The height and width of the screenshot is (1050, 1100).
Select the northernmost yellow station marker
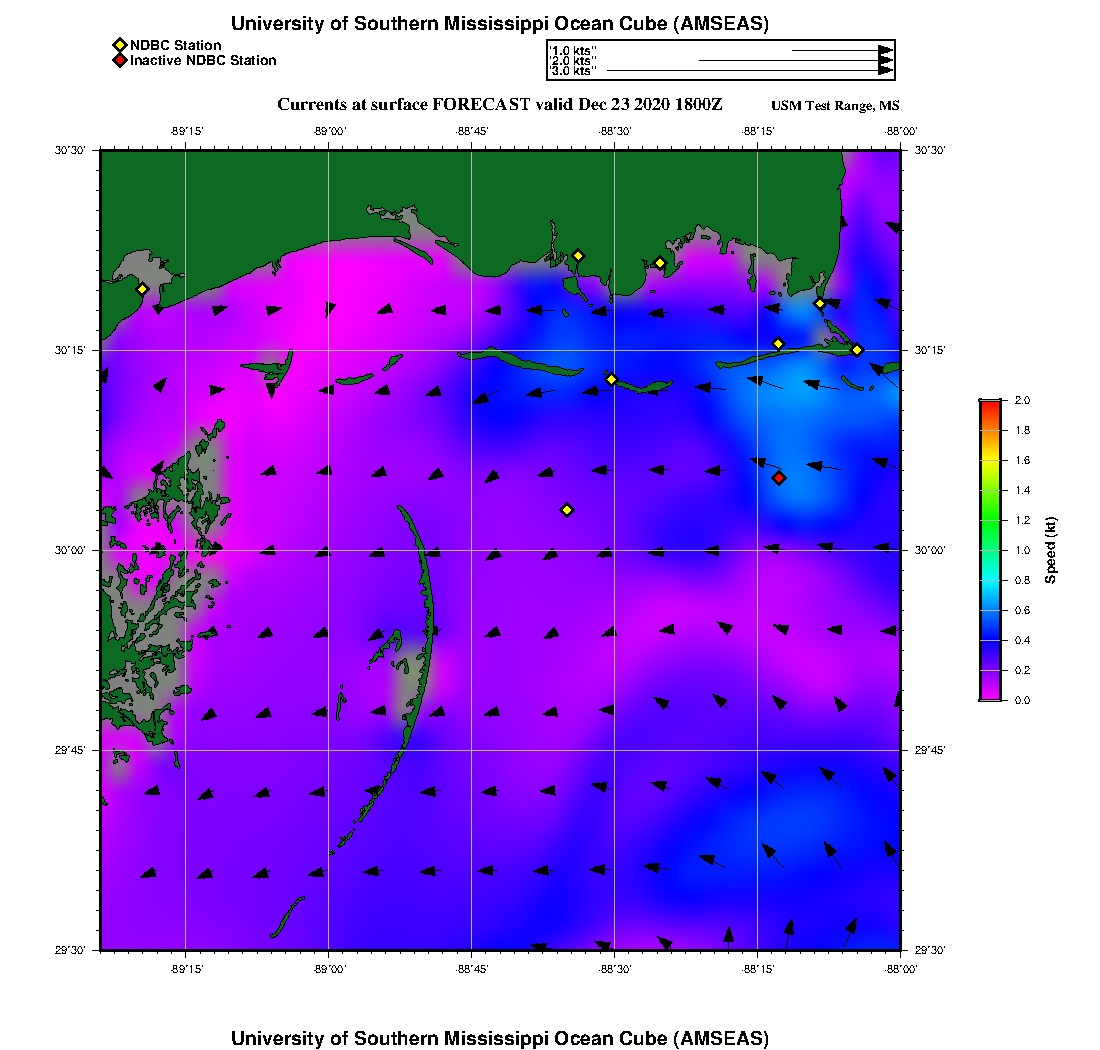click(x=578, y=256)
